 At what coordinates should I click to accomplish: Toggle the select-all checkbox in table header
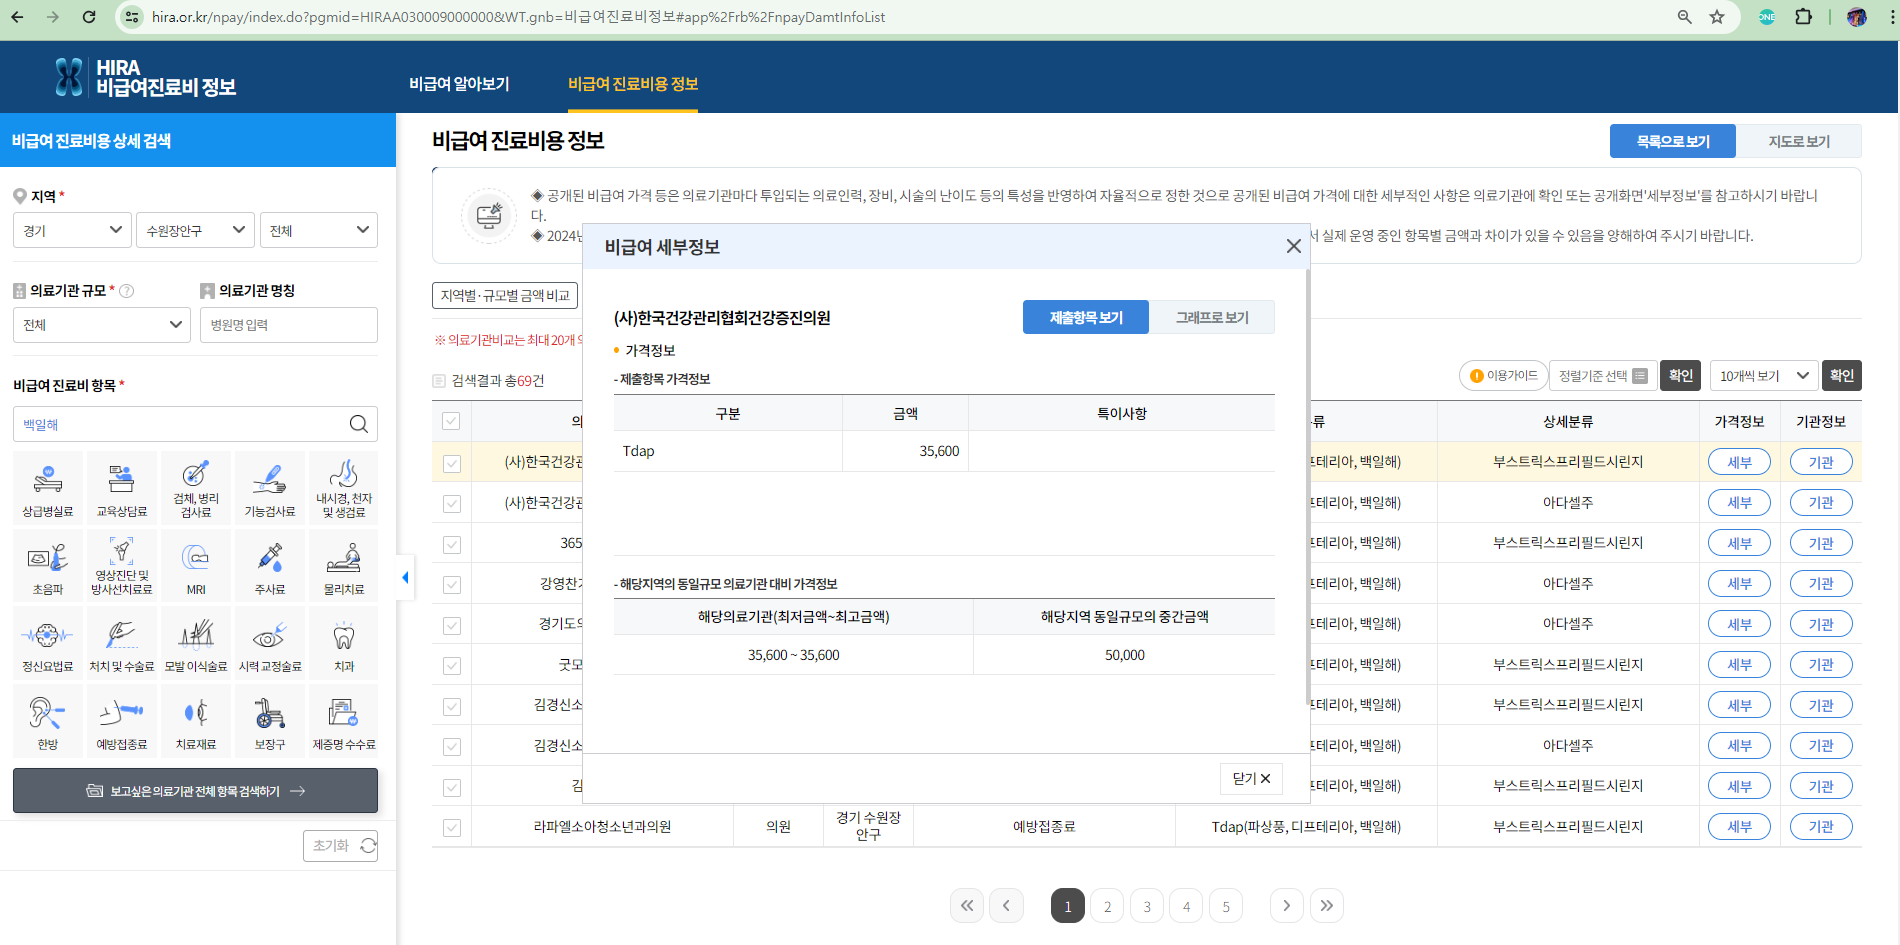pyautogui.click(x=451, y=421)
